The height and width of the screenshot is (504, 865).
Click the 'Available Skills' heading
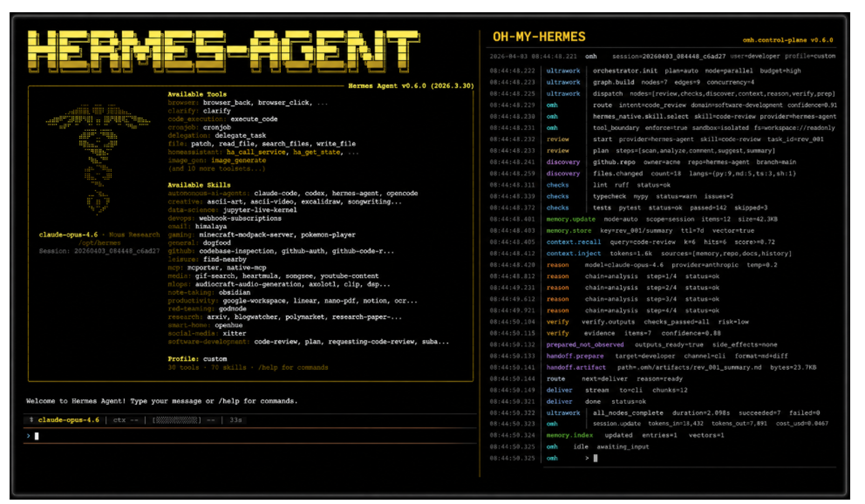click(199, 185)
